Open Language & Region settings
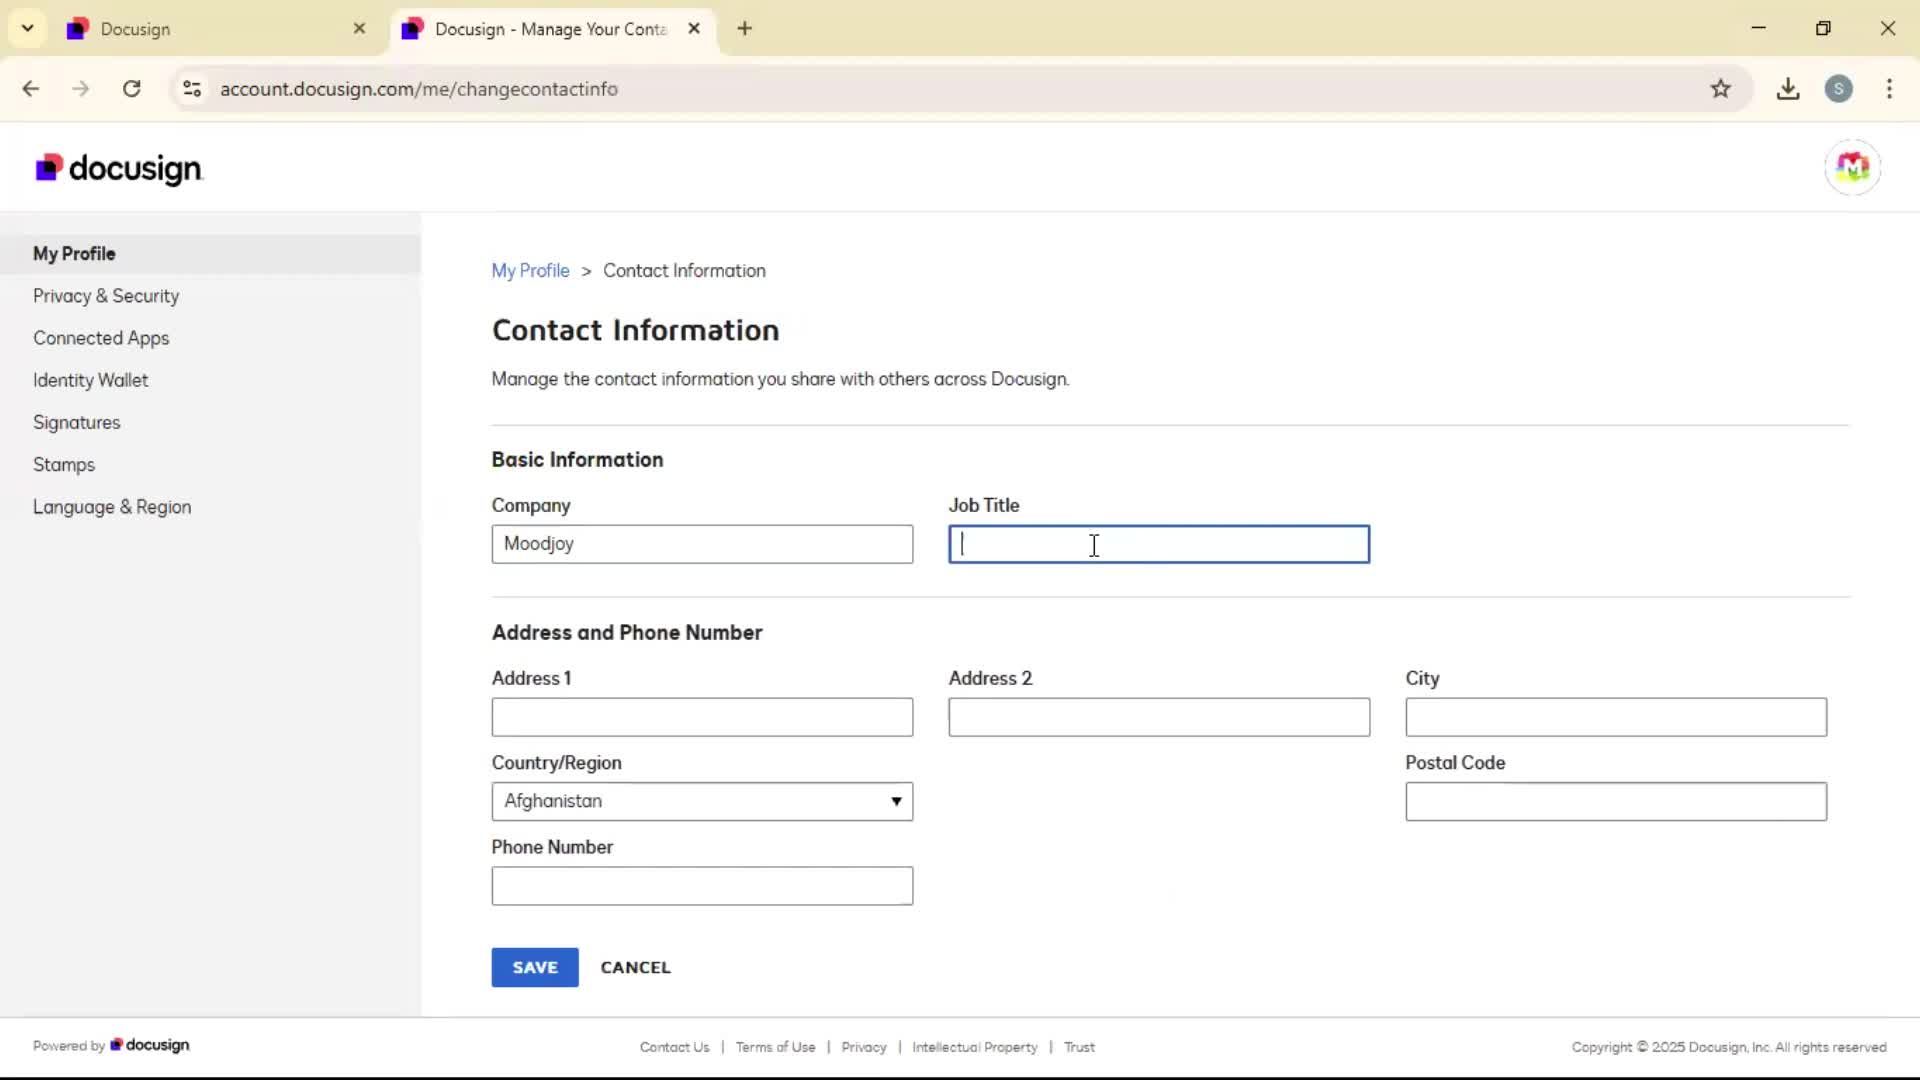Screen dimensions: 1920x1080 coord(112,507)
